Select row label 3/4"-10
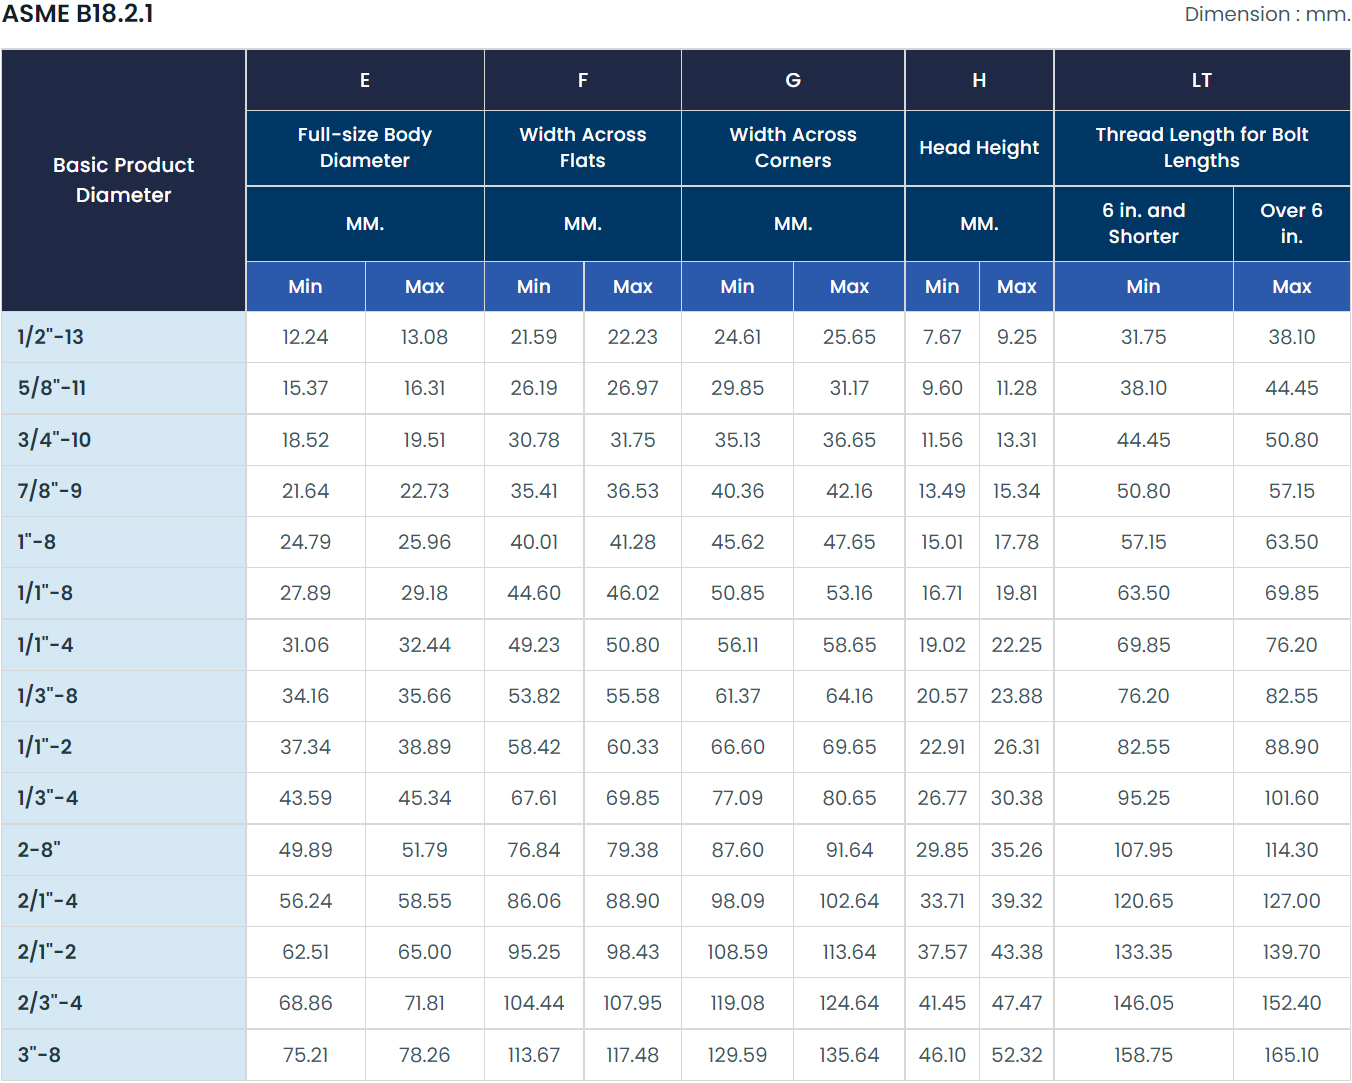The height and width of the screenshot is (1083, 1352). pos(54,440)
